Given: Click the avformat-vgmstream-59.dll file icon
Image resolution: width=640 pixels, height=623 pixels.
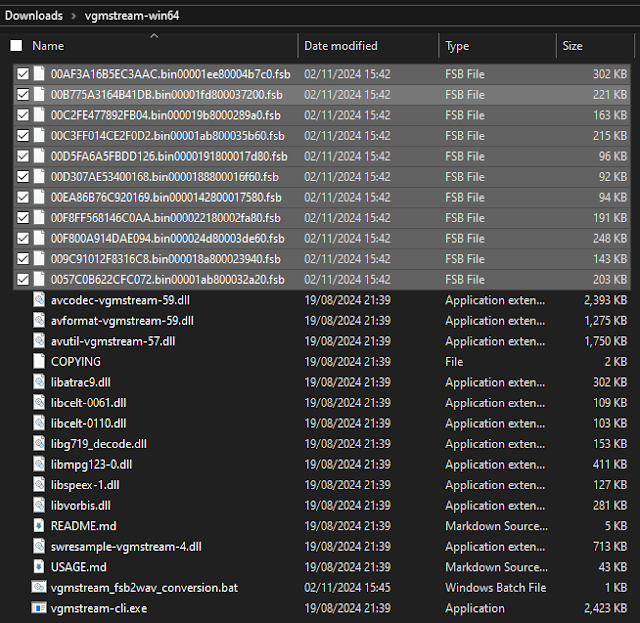Looking at the screenshot, I should coord(39,320).
